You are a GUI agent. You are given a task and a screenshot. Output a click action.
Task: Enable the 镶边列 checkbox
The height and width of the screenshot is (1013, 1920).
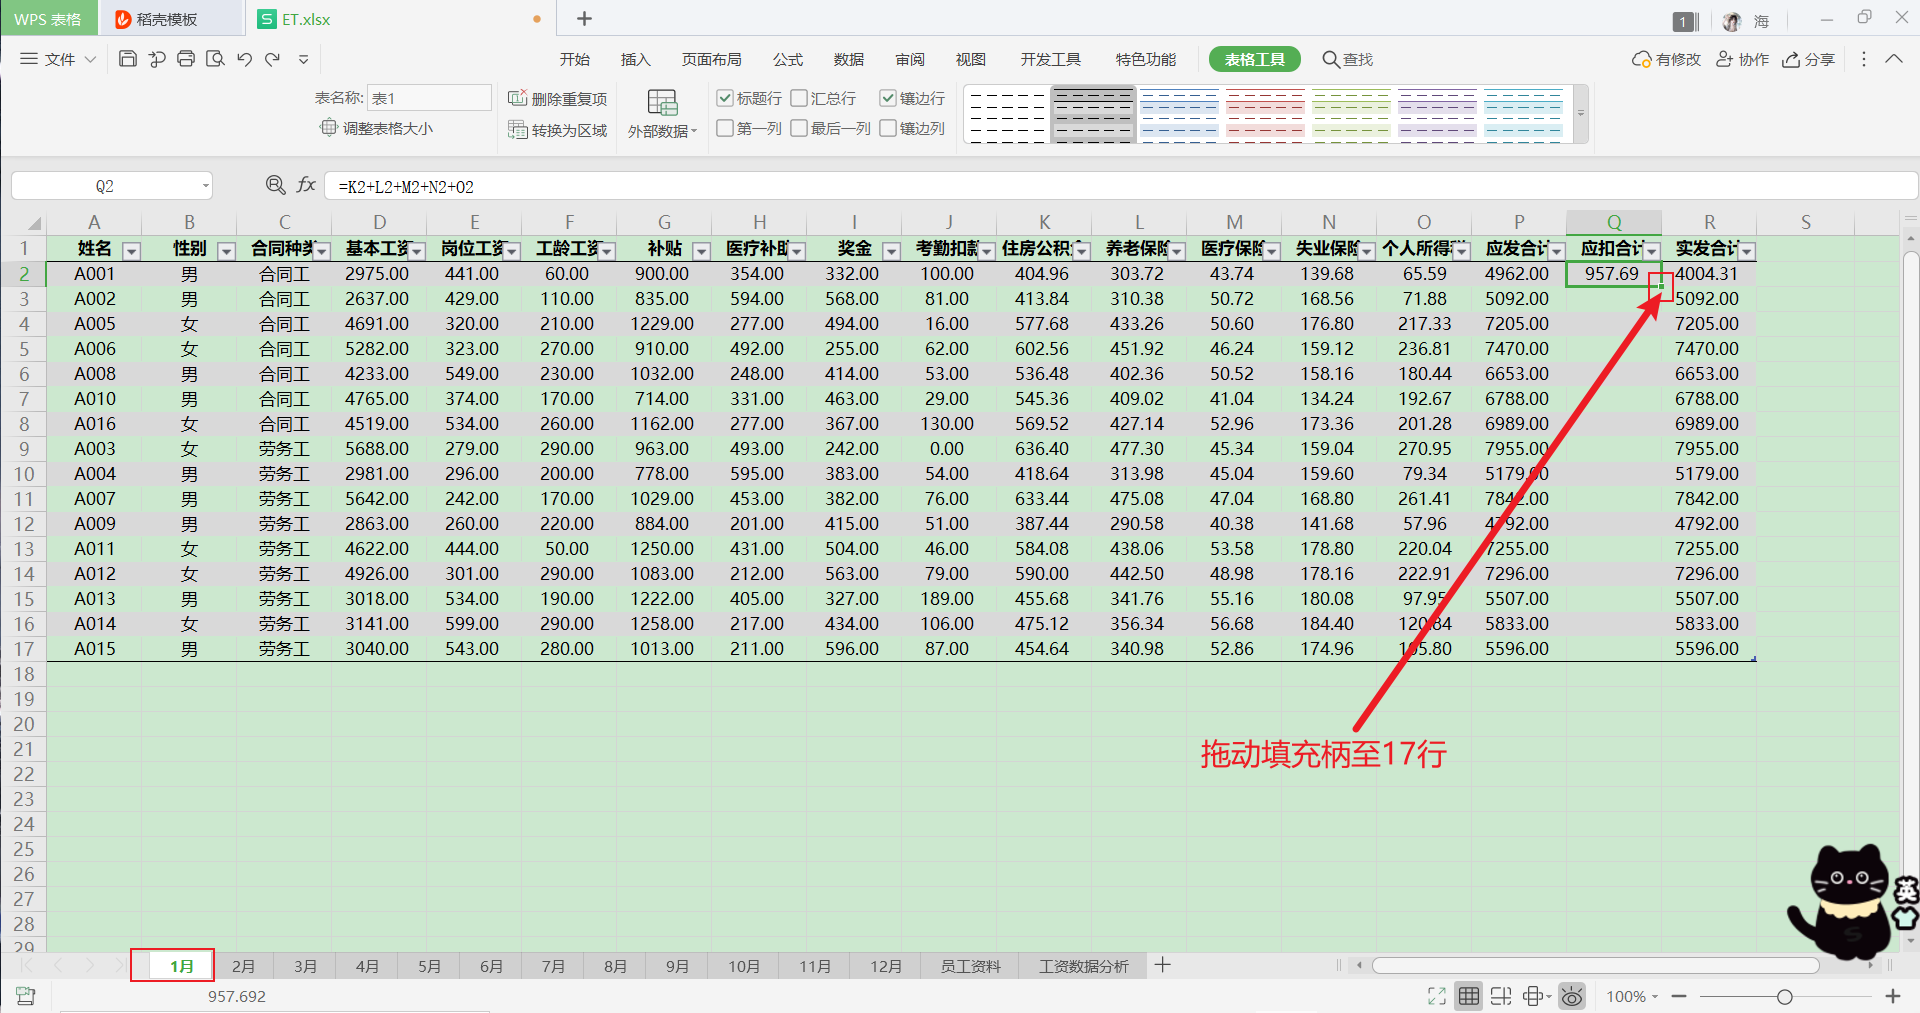(888, 128)
